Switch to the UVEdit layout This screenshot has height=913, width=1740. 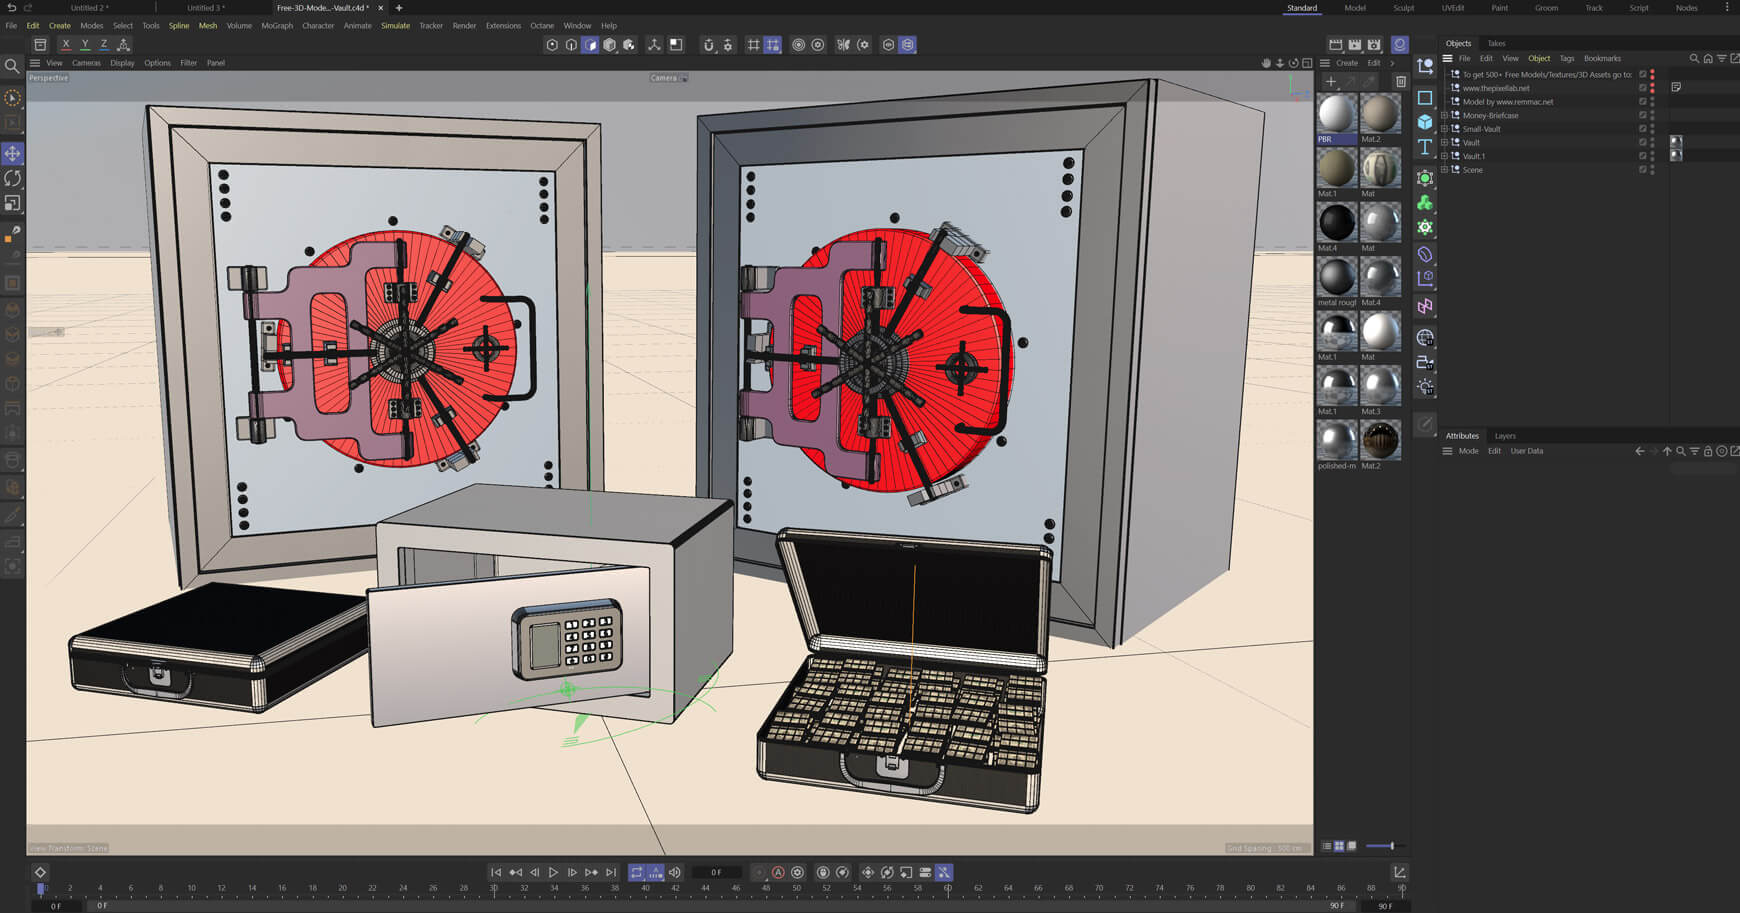(1452, 8)
